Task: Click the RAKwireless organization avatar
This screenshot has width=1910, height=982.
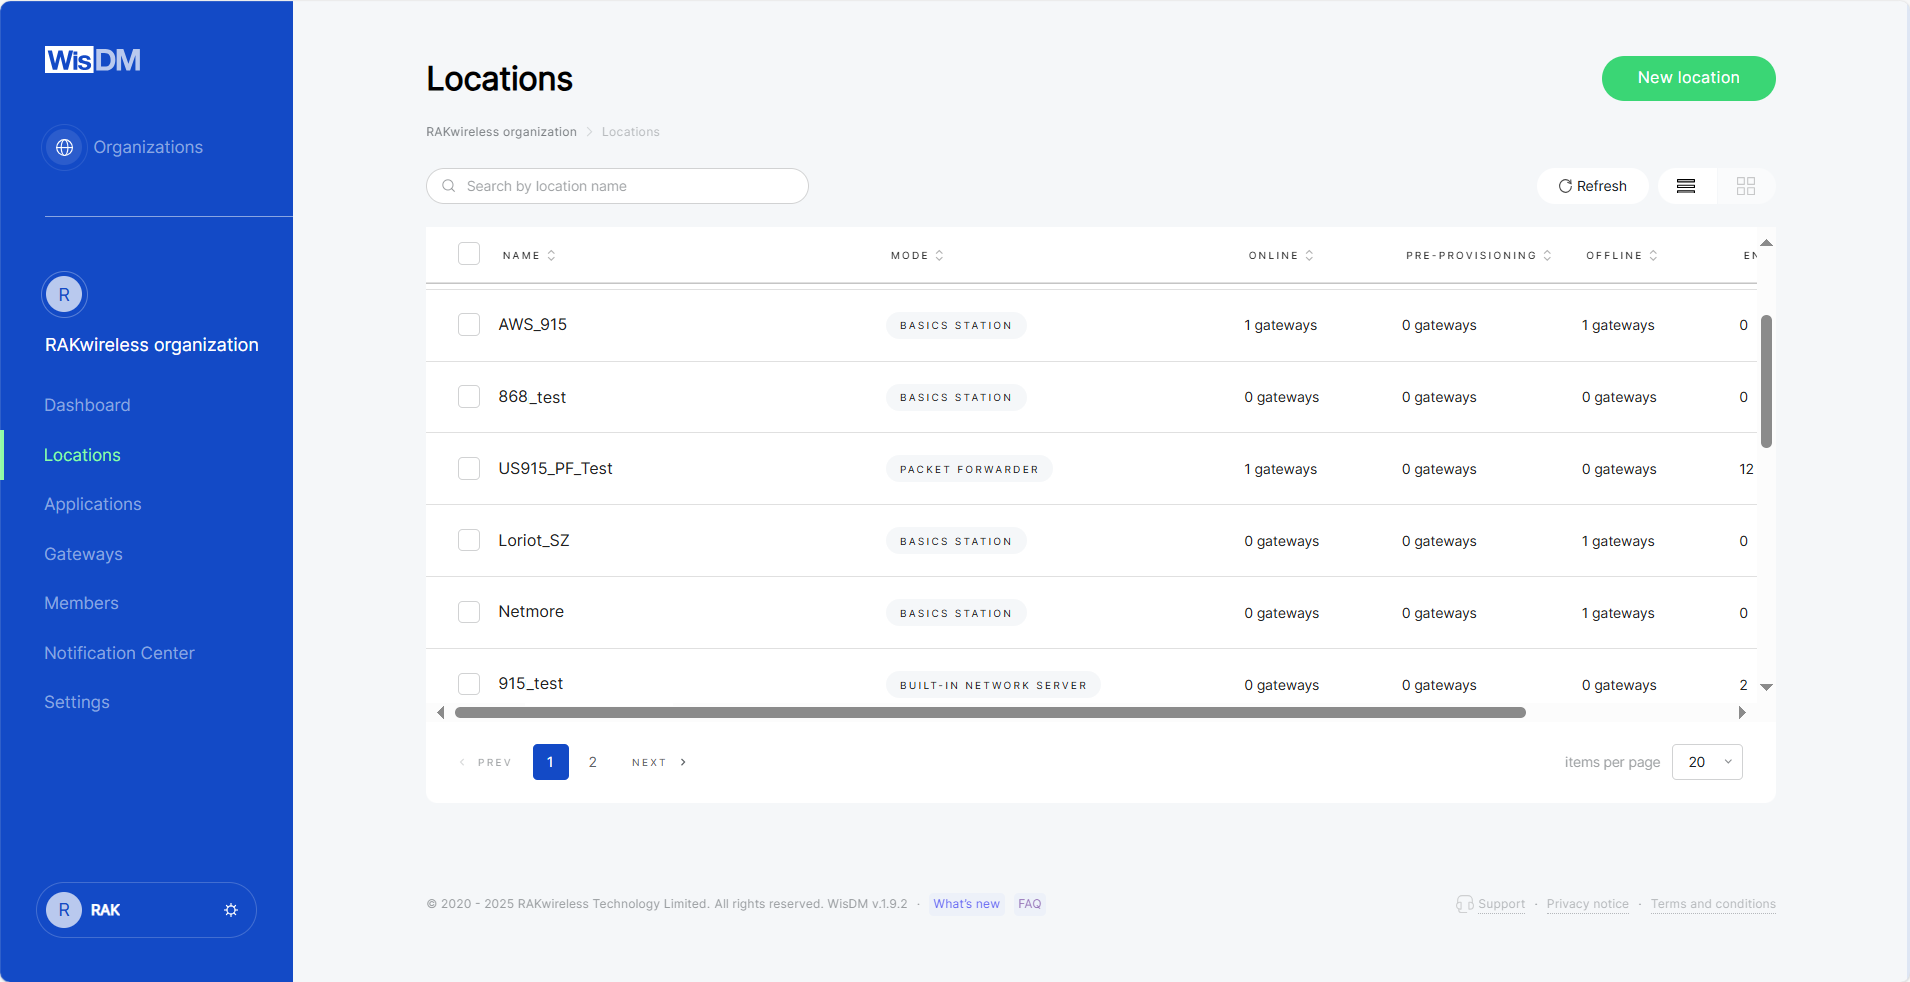Action: point(64,295)
